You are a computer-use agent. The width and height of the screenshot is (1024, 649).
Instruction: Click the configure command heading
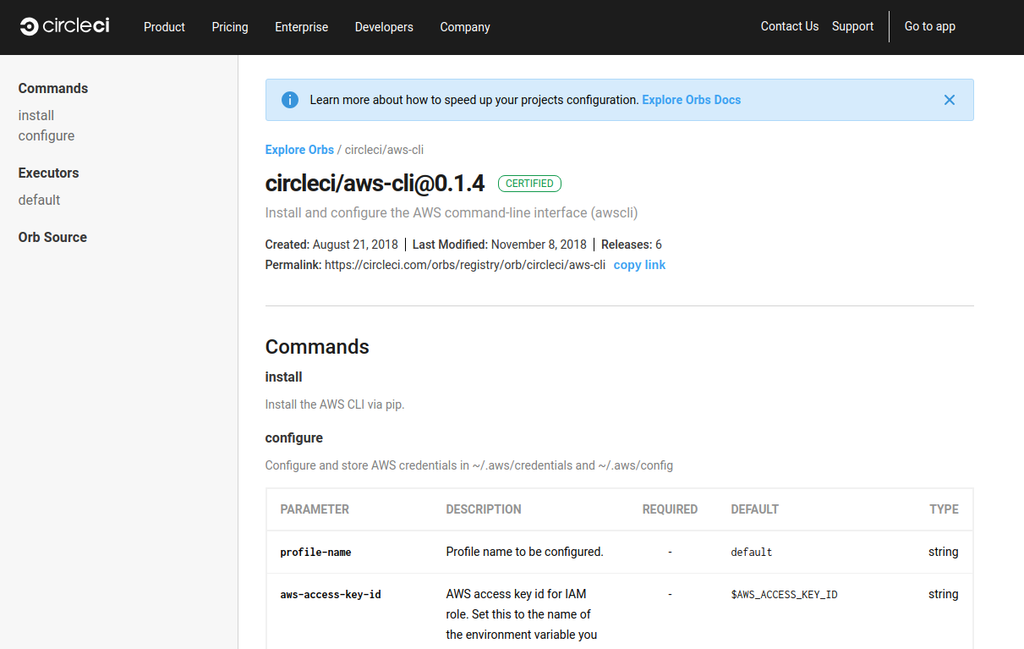point(294,438)
